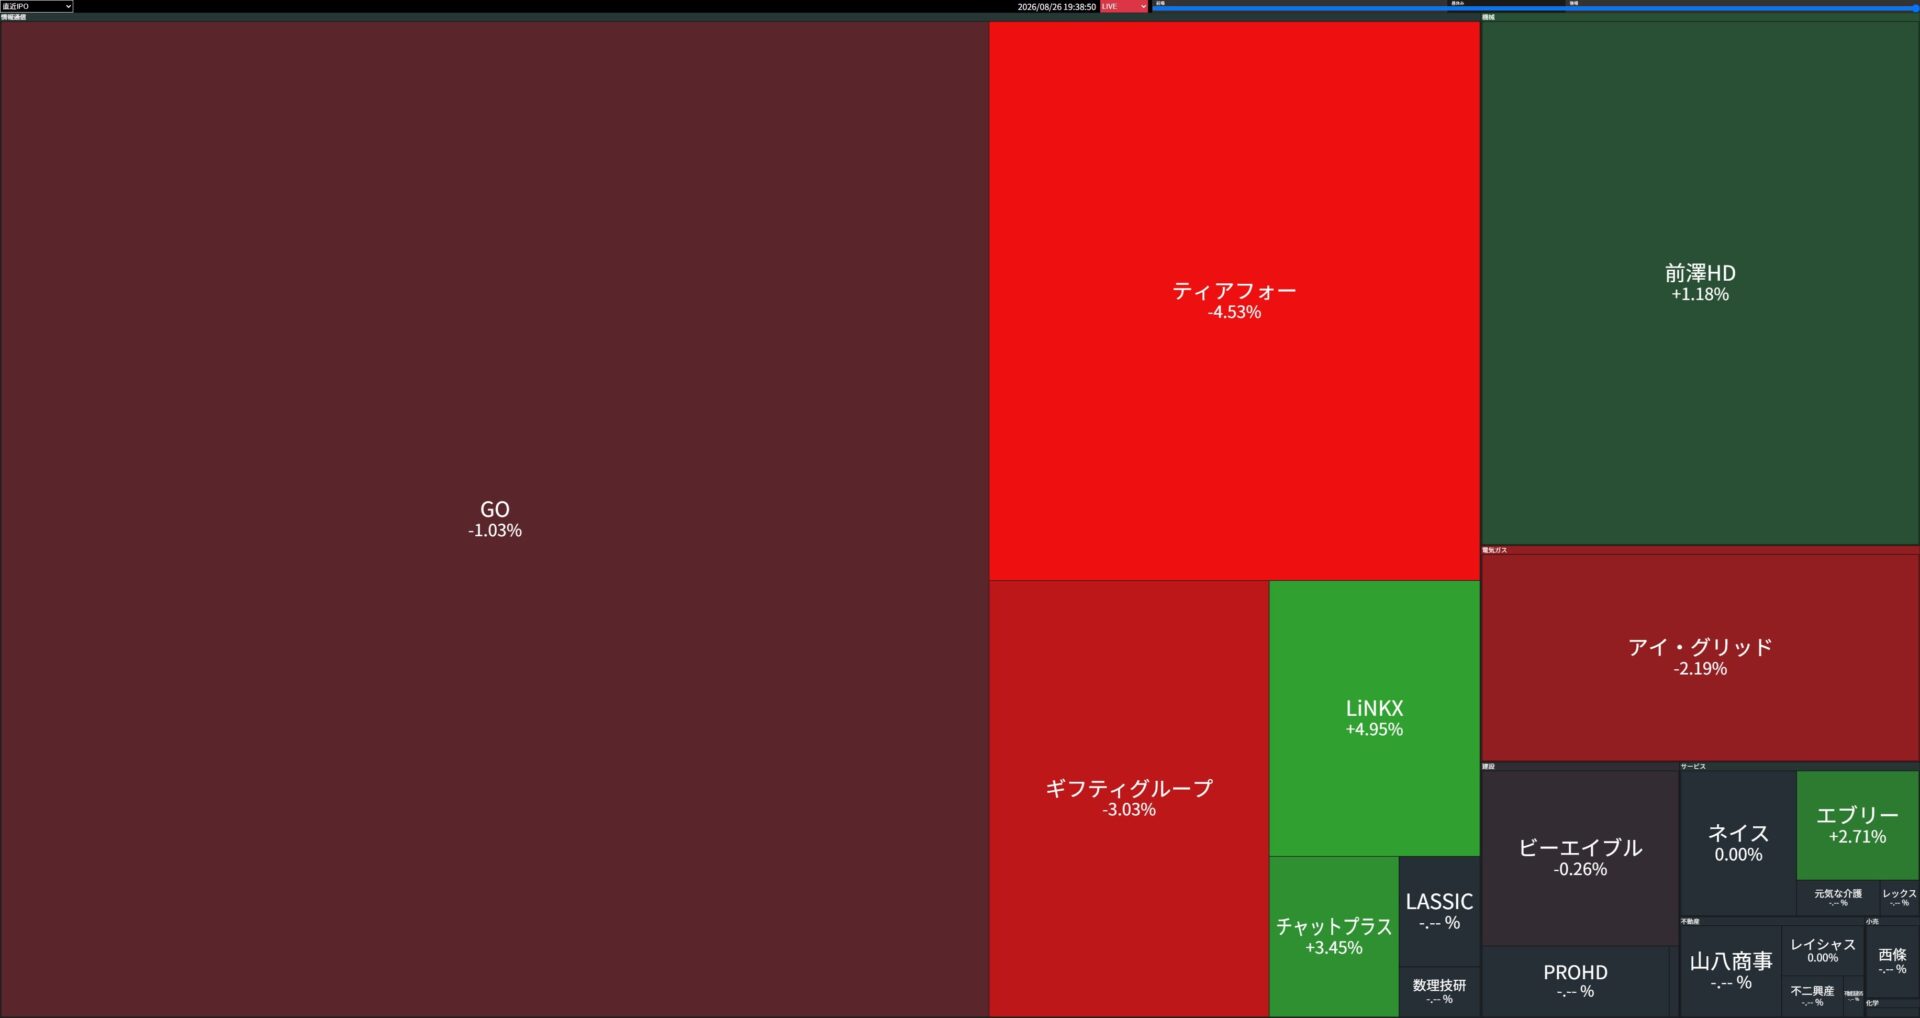
Task: Click the 西條 tile
Action: [1892, 961]
